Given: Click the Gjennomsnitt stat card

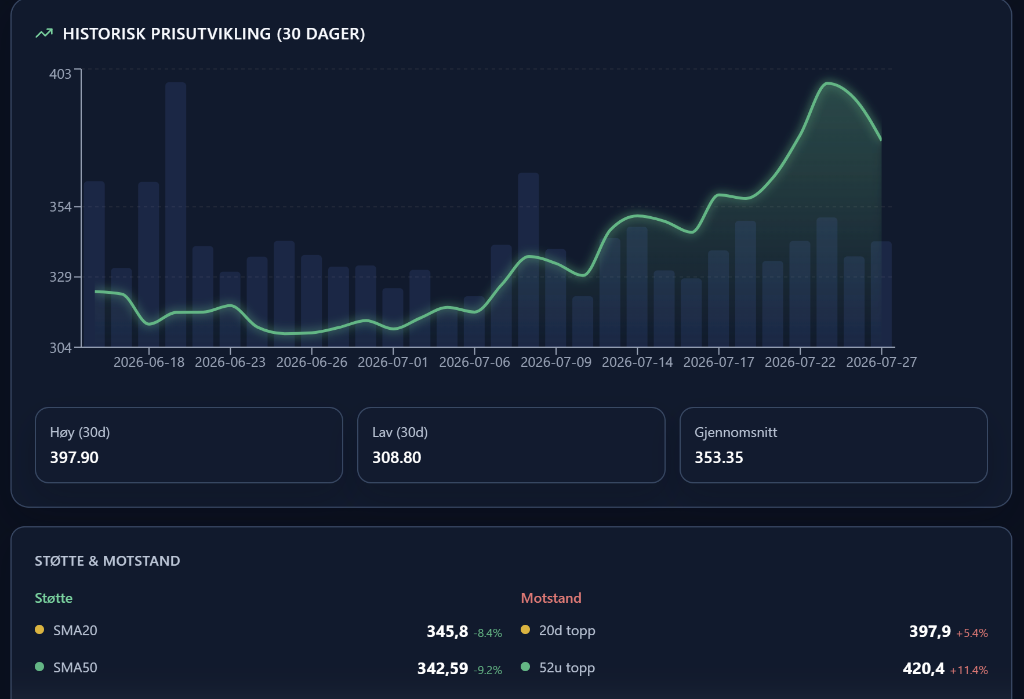Looking at the screenshot, I should click(833, 445).
